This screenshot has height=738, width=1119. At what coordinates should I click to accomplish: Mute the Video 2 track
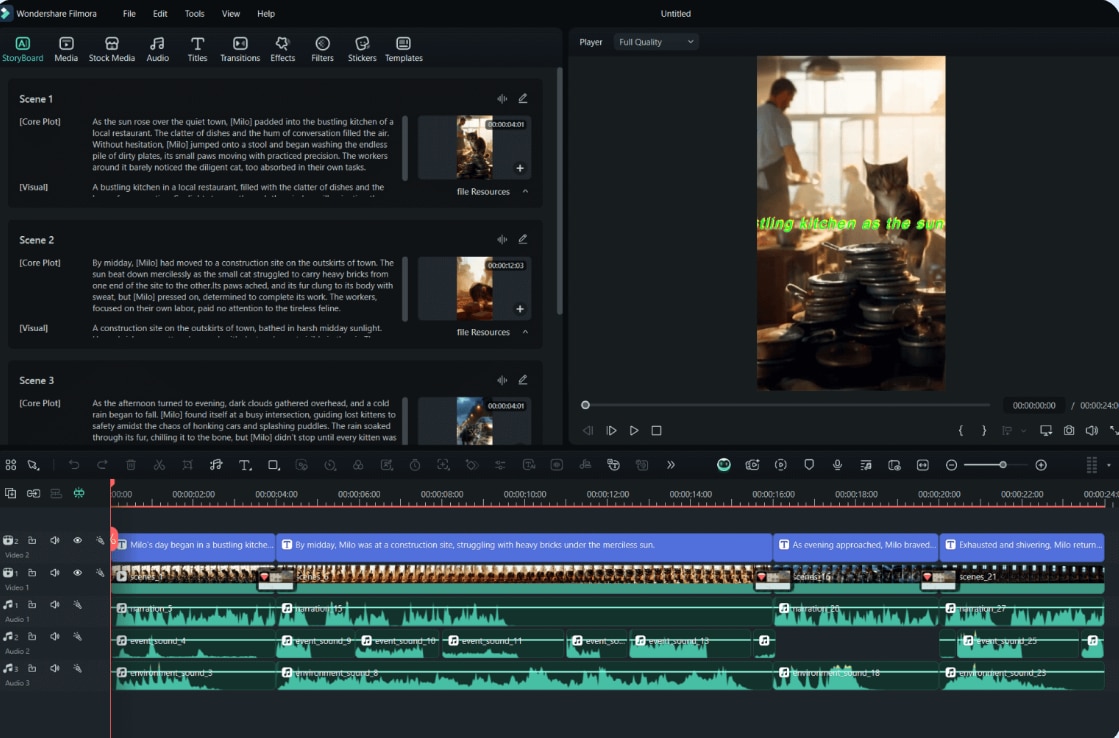(x=54, y=540)
